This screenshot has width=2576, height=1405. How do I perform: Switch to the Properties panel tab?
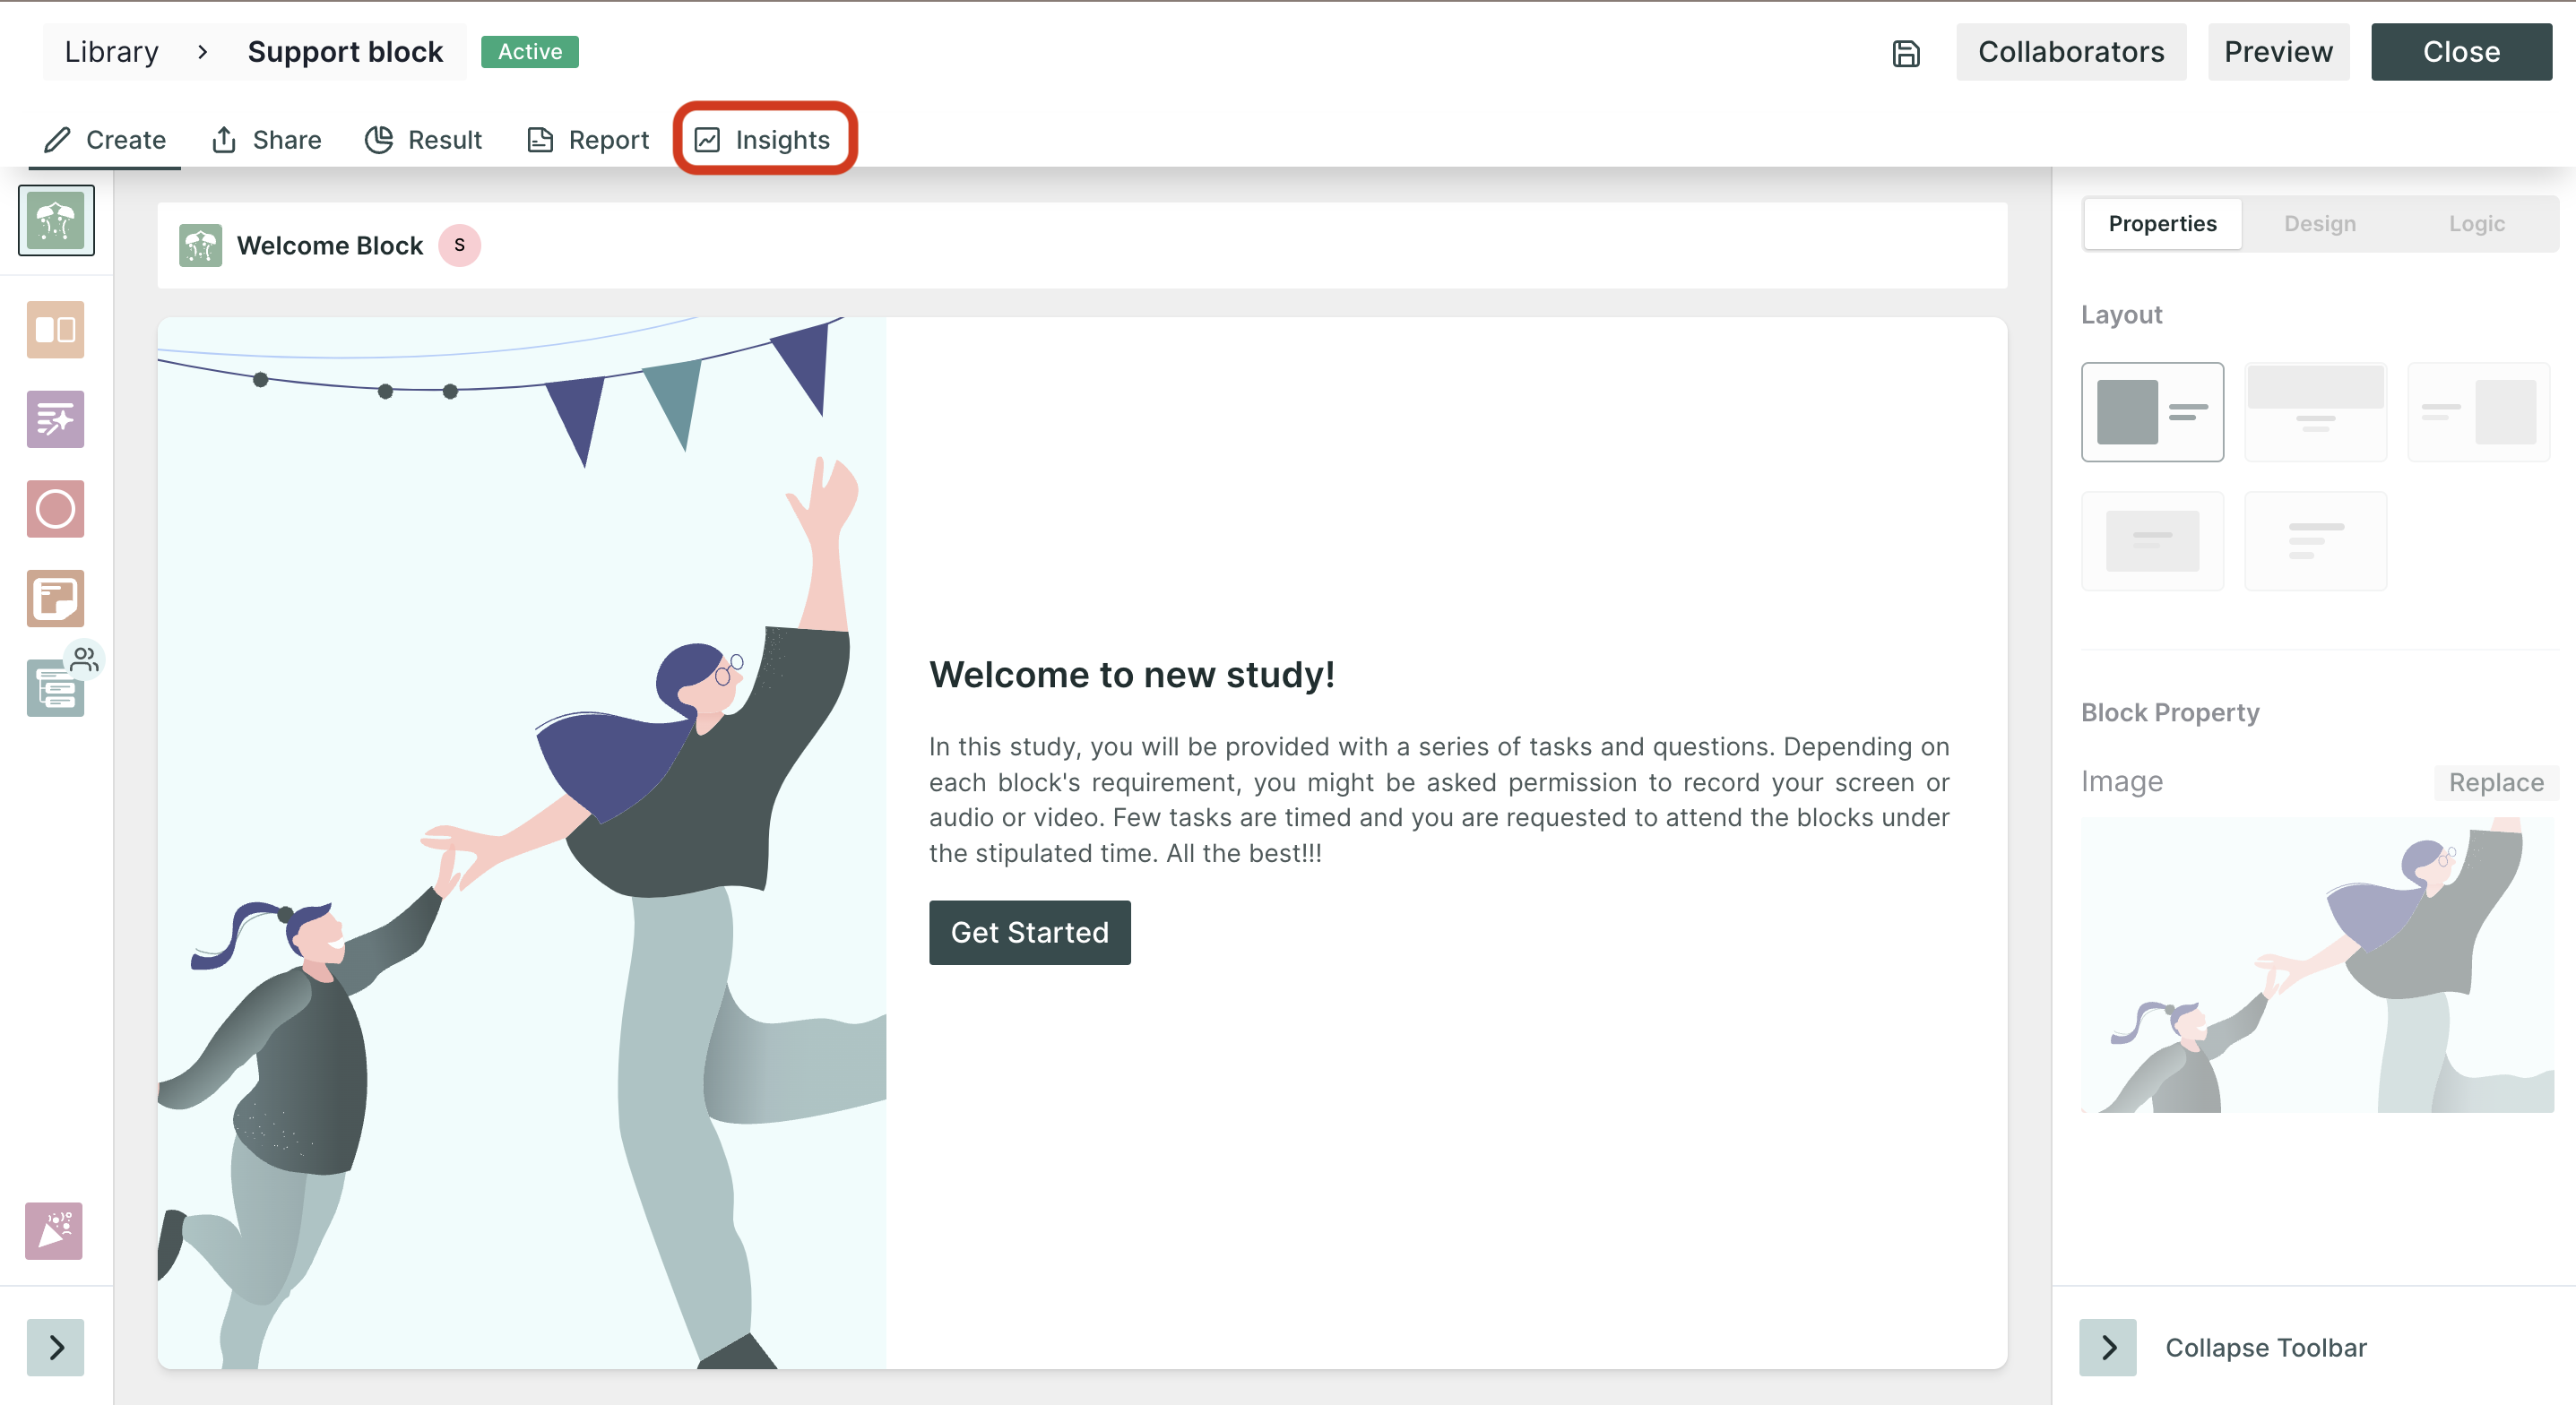point(2162,224)
